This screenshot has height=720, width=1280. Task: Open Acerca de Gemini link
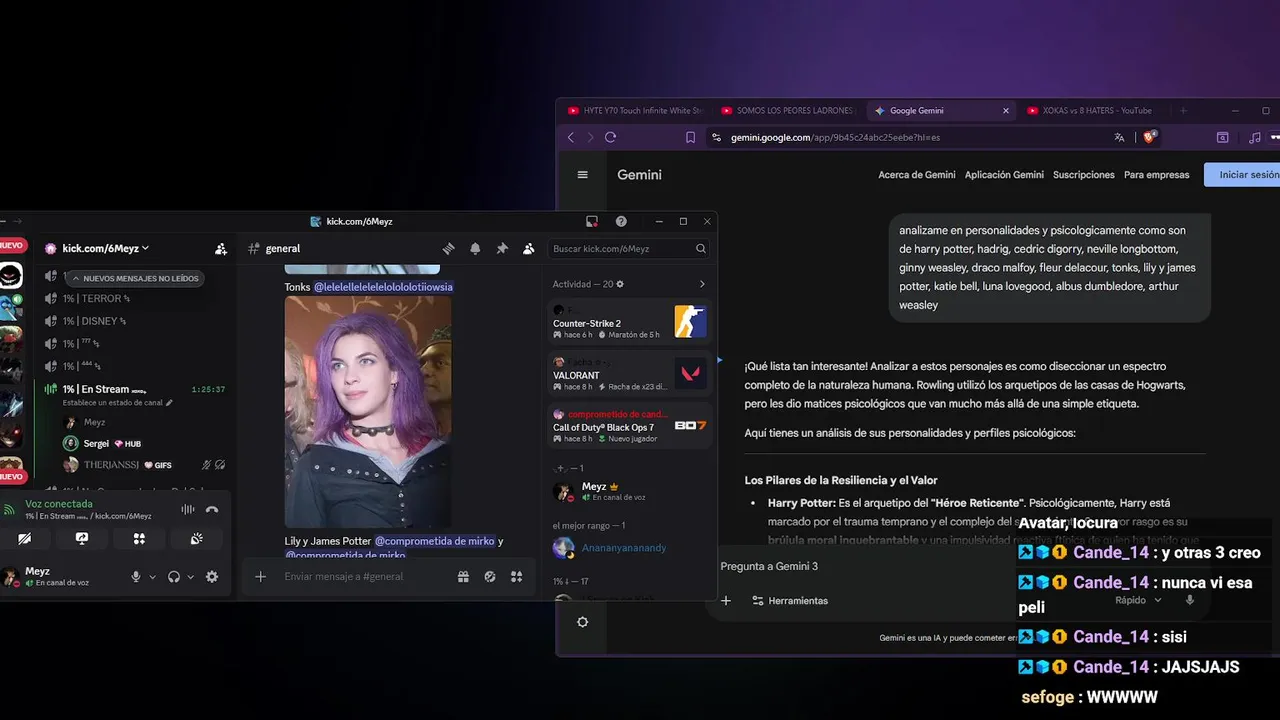pyautogui.click(x=917, y=175)
